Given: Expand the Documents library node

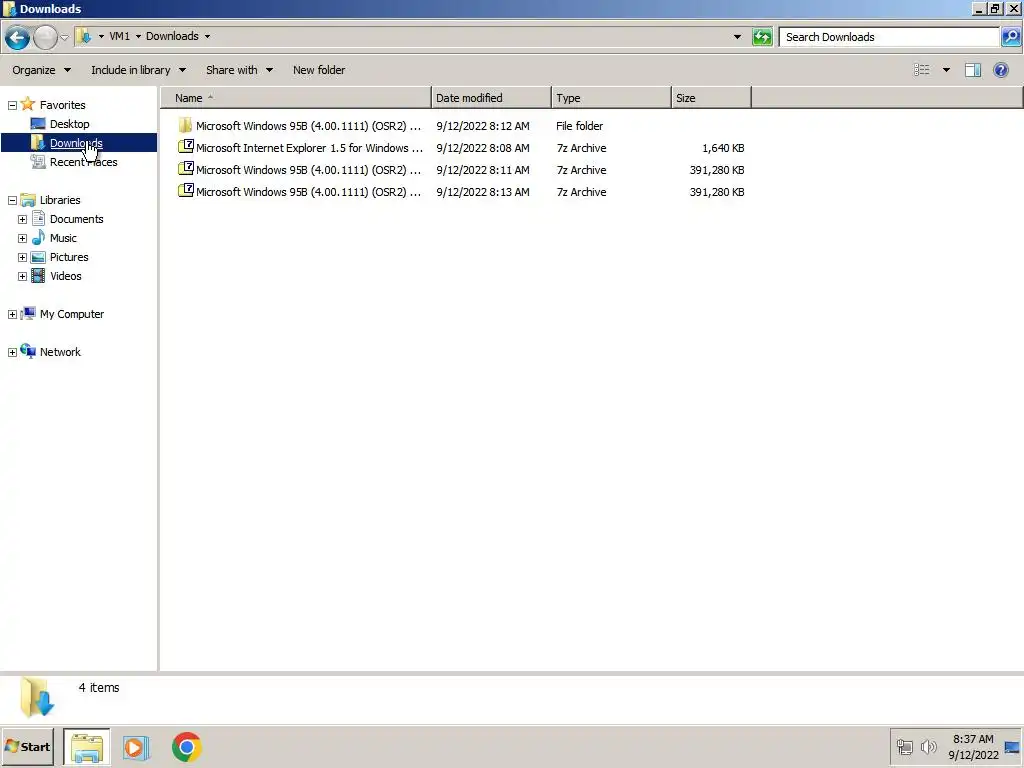Looking at the screenshot, I should click(x=22, y=219).
